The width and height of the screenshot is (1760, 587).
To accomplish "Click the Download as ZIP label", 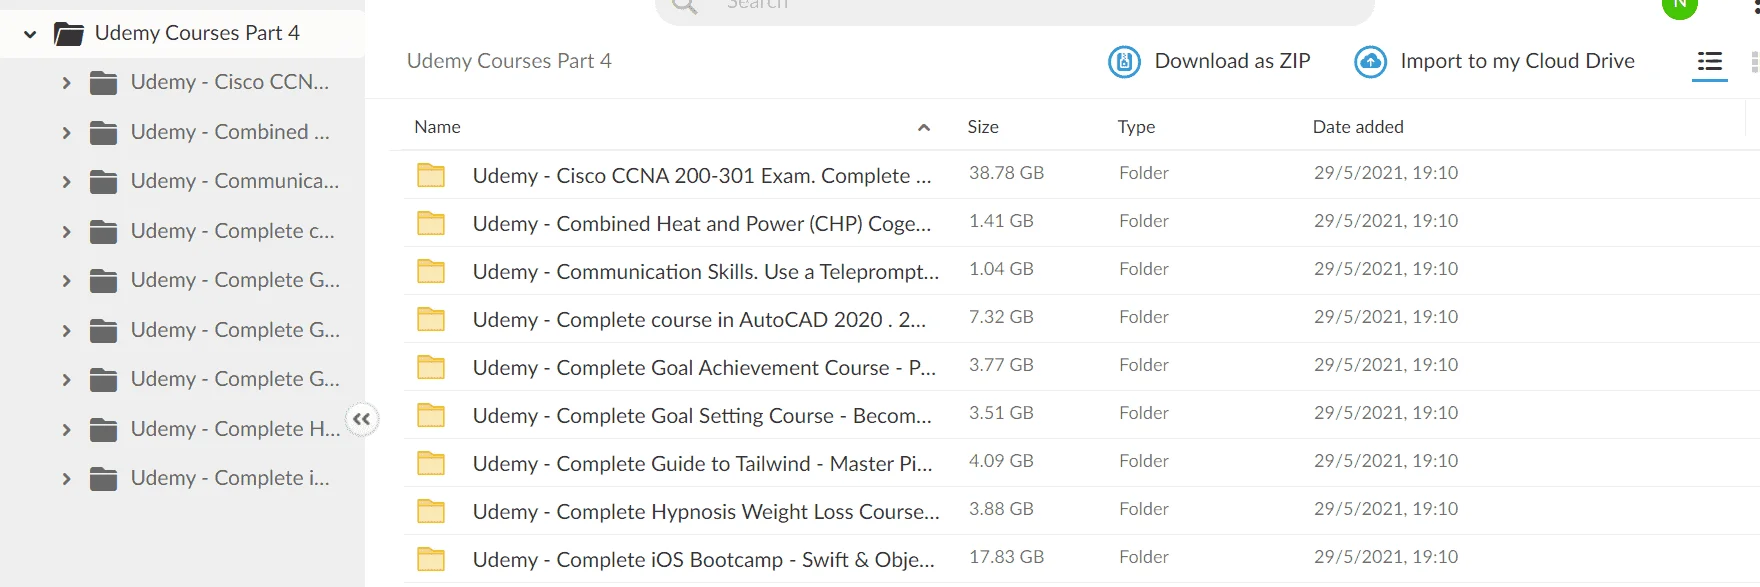I will 1232,61.
